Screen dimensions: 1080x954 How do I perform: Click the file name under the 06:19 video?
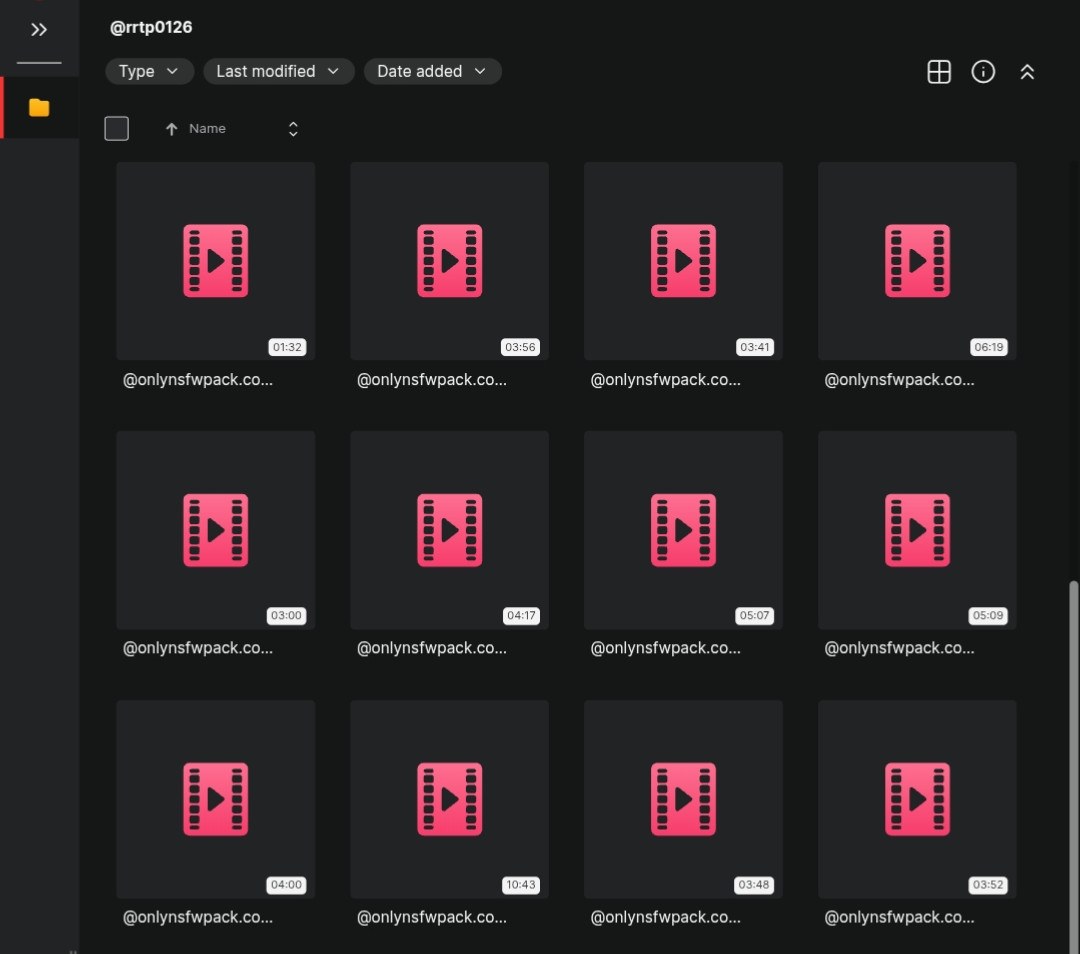(900, 380)
